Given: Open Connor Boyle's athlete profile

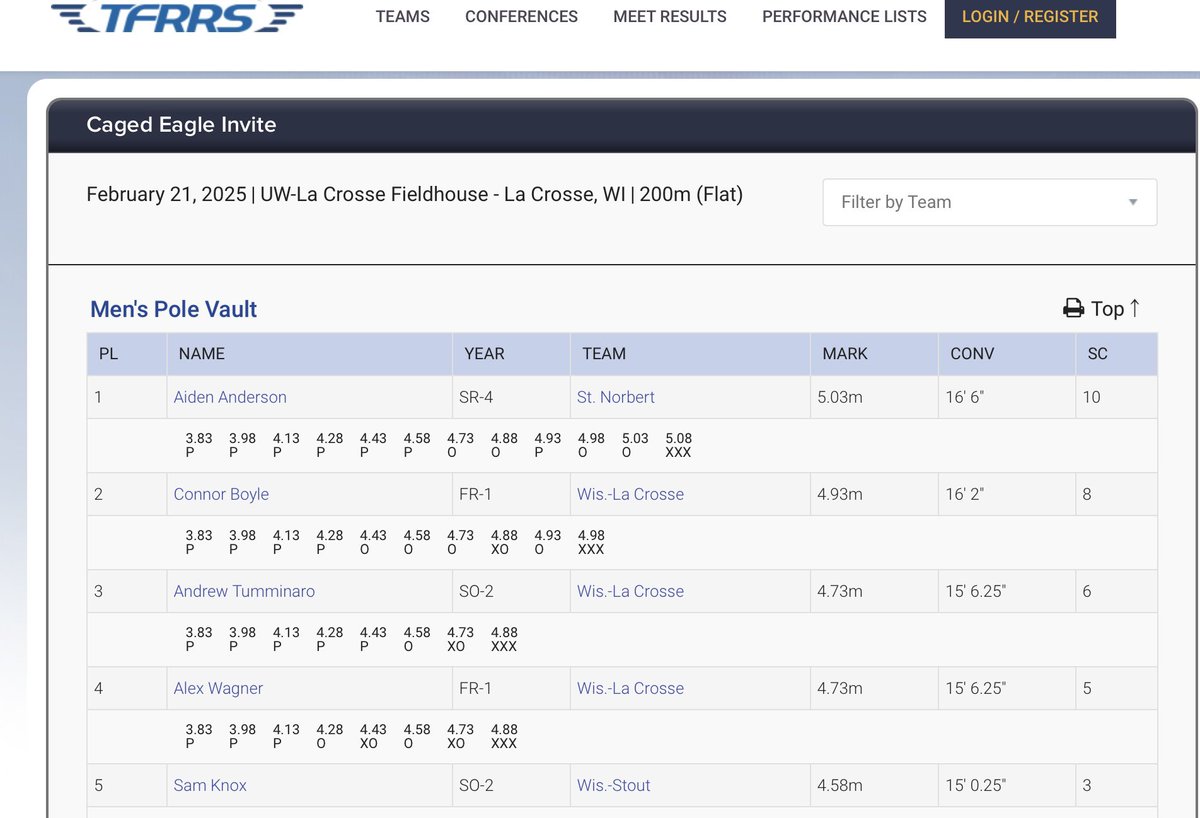Looking at the screenshot, I should click(x=221, y=494).
